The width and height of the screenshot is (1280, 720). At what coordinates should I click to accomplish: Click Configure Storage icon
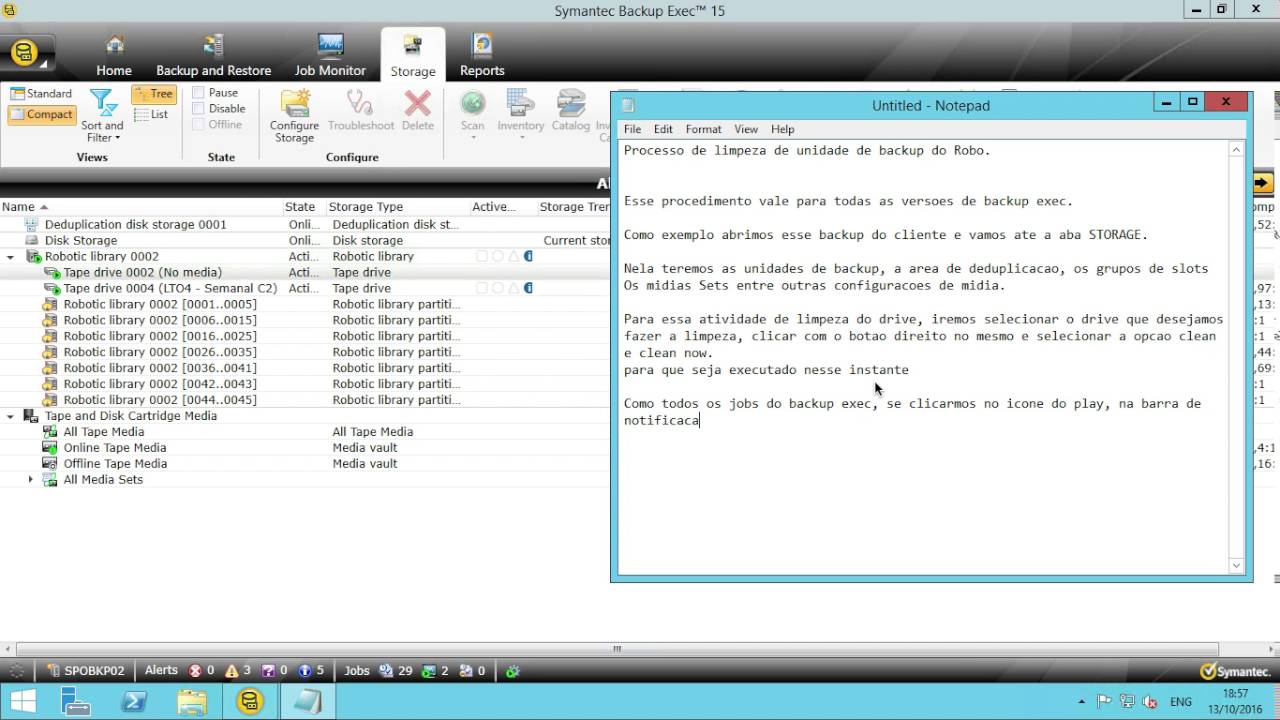coord(295,103)
